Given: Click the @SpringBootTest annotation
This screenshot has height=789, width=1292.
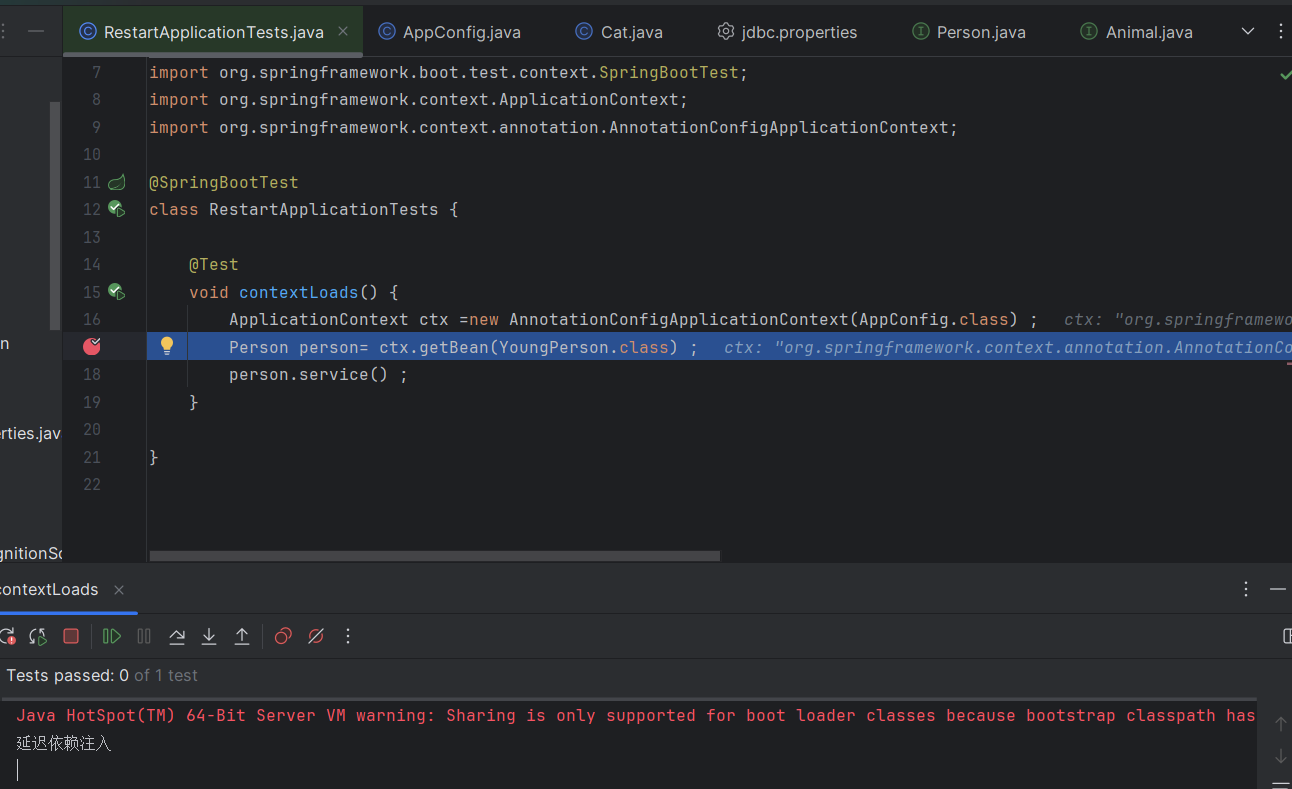Looking at the screenshot, I should click(x=224, y=182).
